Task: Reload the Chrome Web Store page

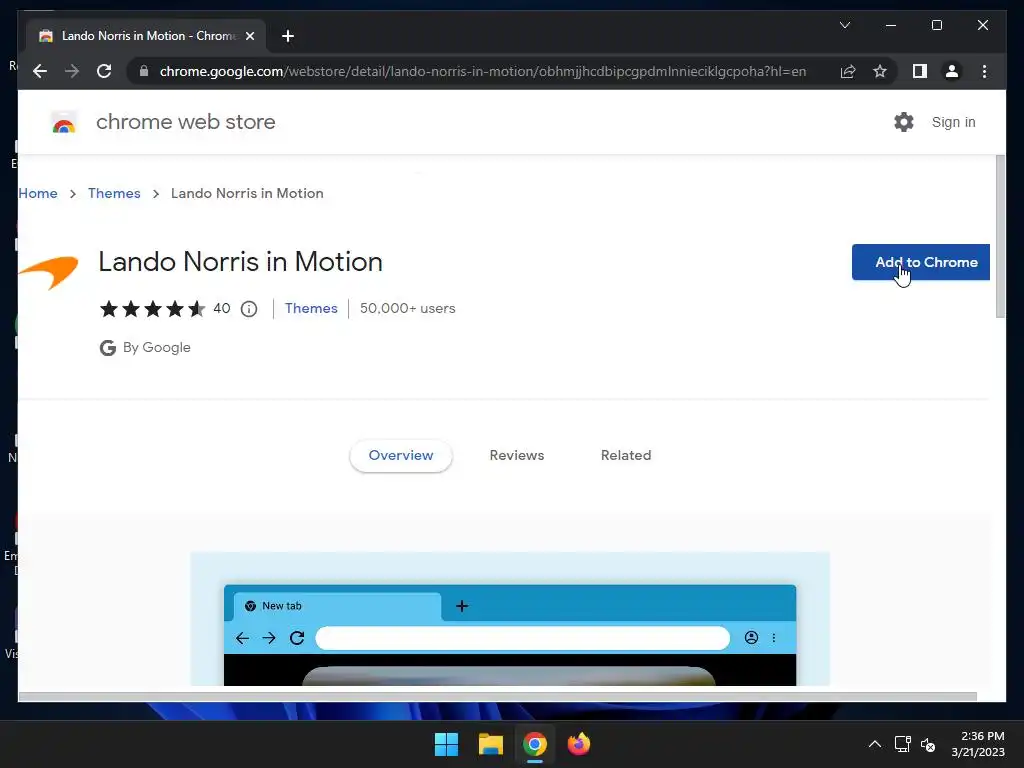Action: click(x=104, y=71)
